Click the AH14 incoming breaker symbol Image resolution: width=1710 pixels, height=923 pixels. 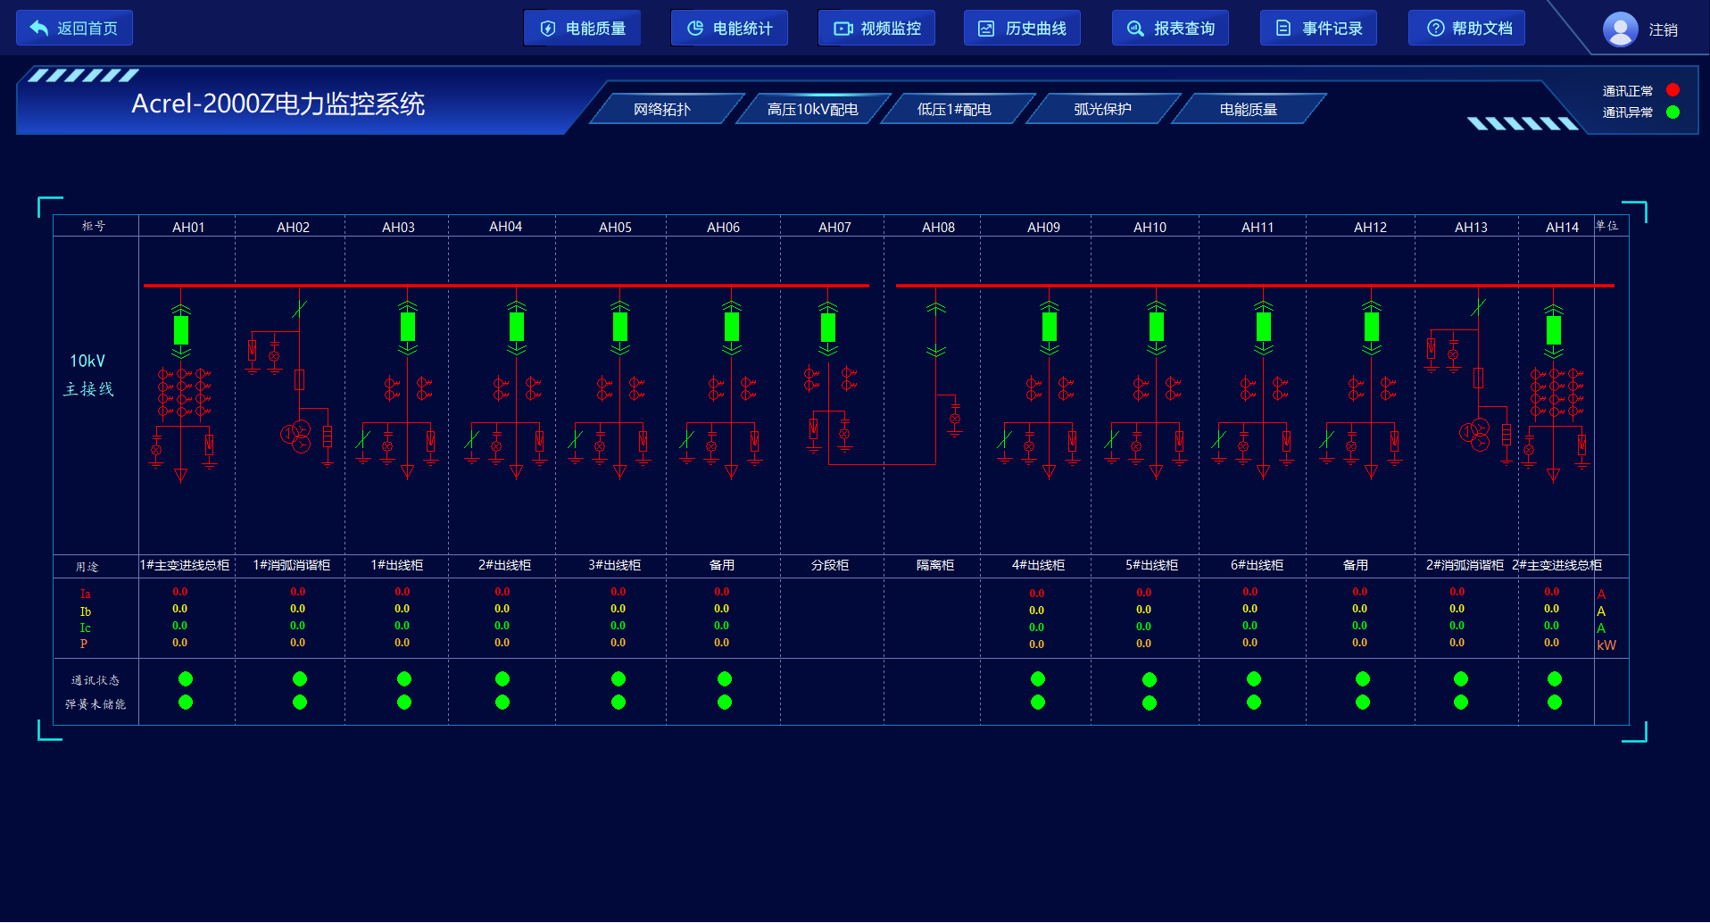coord(1553,329)
